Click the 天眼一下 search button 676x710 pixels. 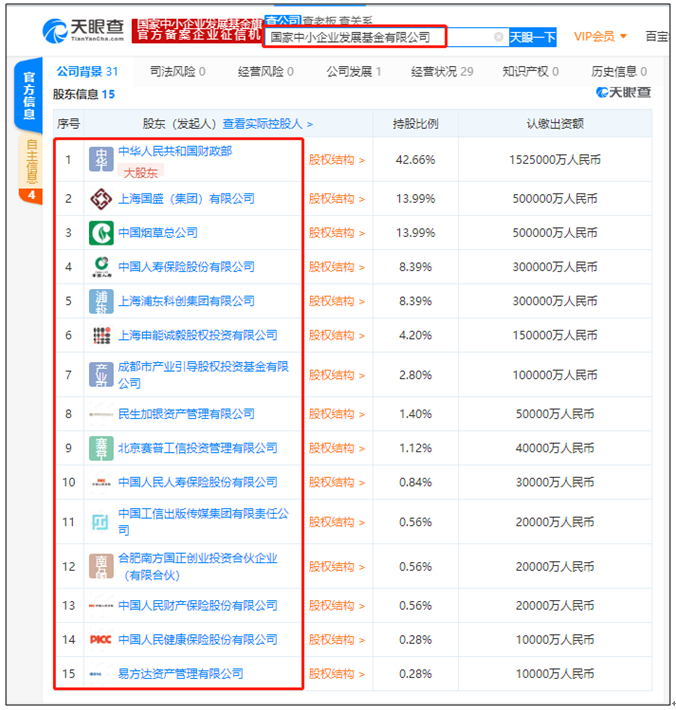[x=532, y=37]
